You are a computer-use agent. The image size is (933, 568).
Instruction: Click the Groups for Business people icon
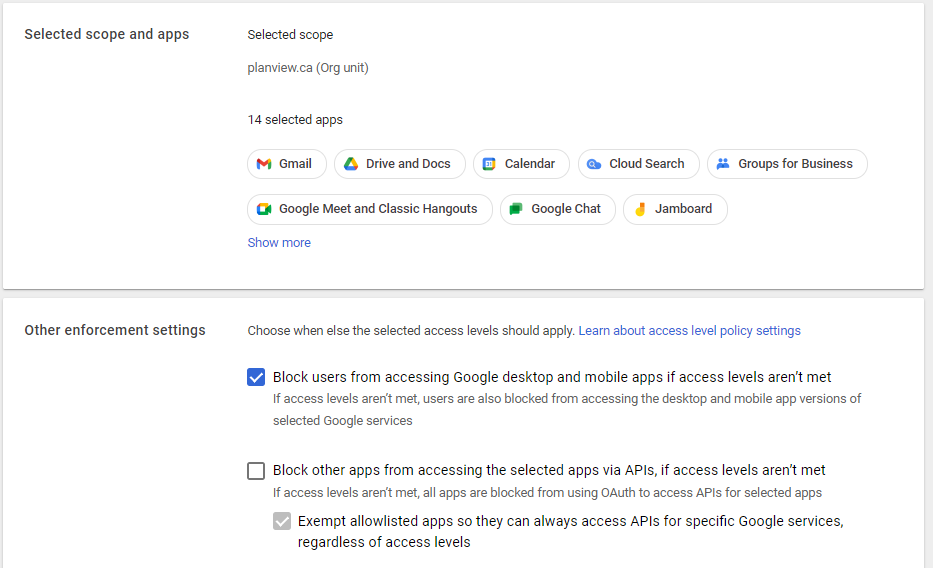point(723,164)
